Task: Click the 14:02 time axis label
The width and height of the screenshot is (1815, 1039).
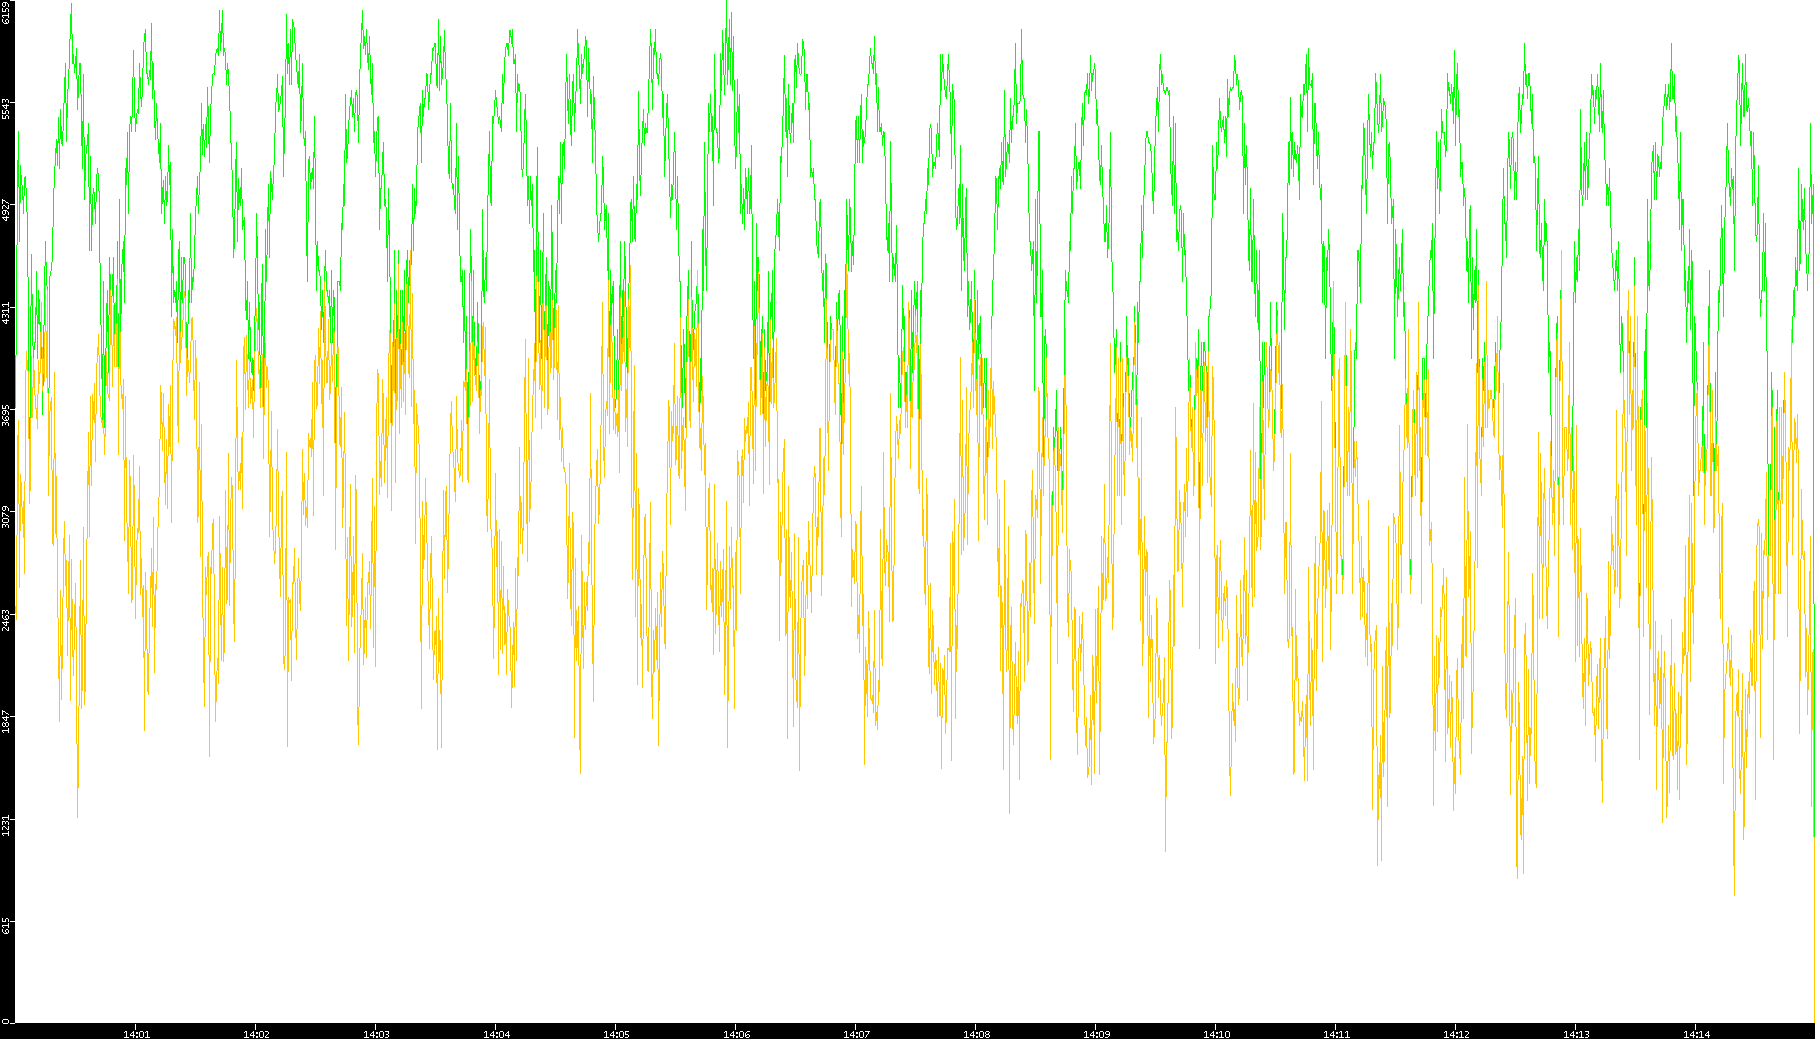Action: pos(256,1034)
